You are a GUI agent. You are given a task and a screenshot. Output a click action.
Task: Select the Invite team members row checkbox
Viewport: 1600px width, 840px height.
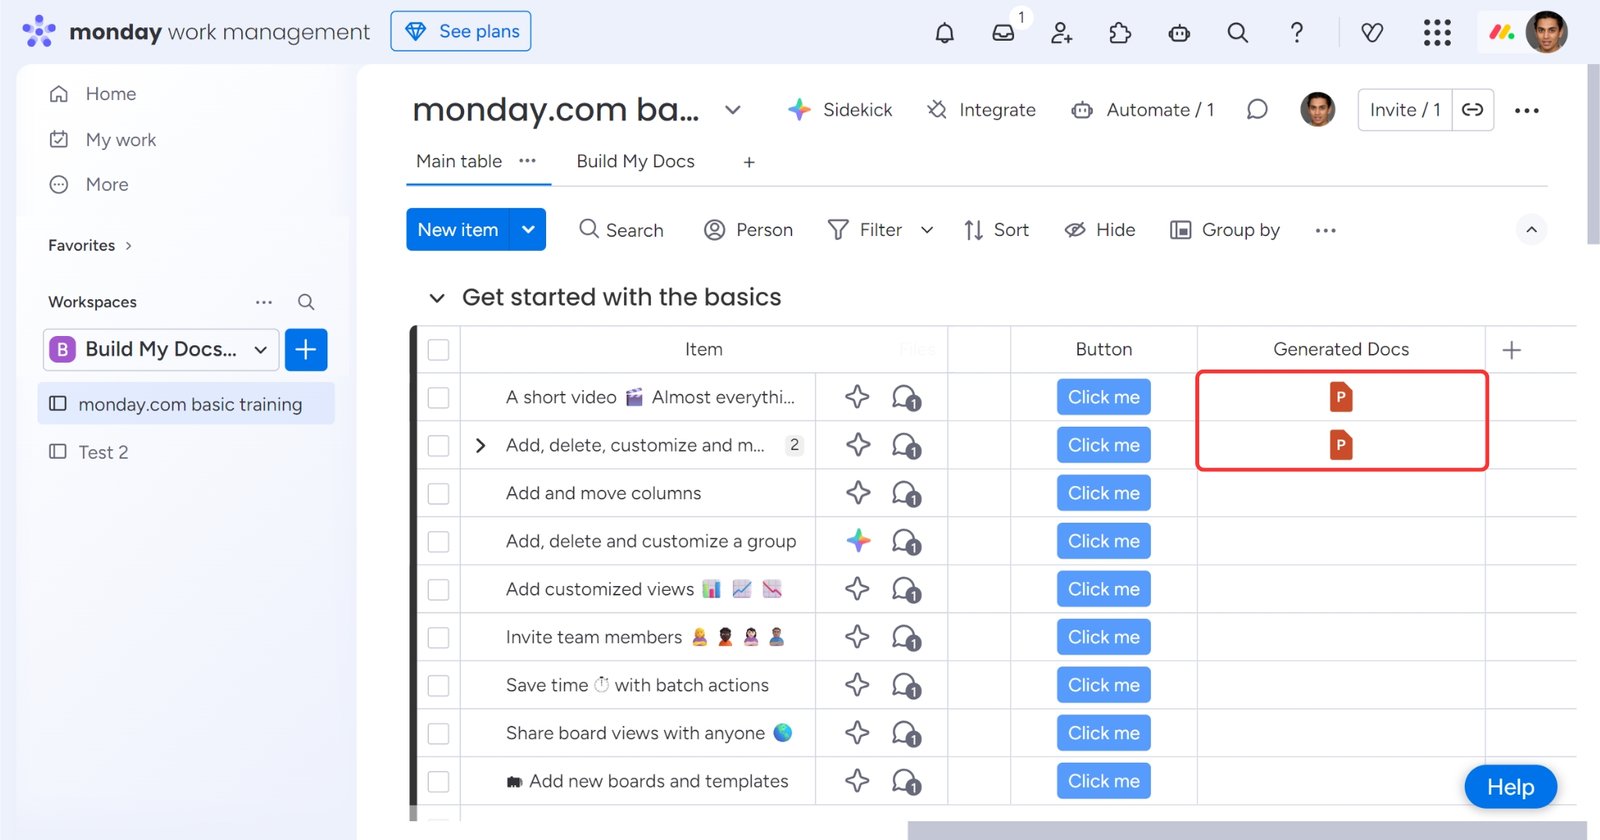tap(438, 638)
